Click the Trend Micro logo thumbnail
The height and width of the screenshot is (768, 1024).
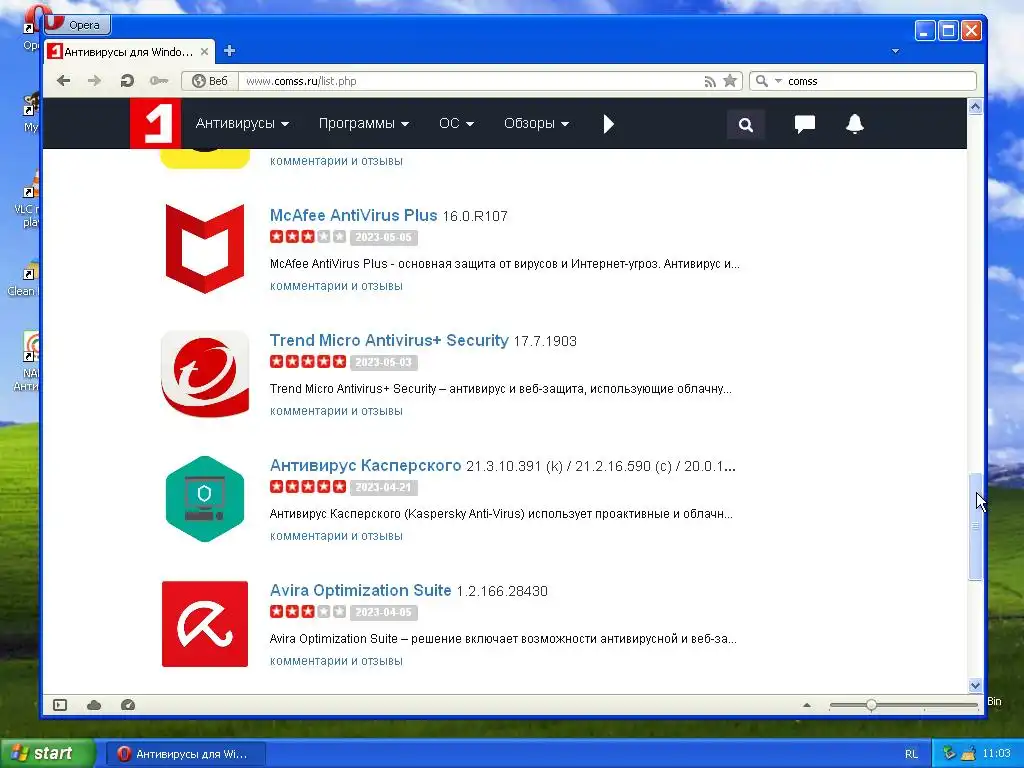click(x=205, y=374)
